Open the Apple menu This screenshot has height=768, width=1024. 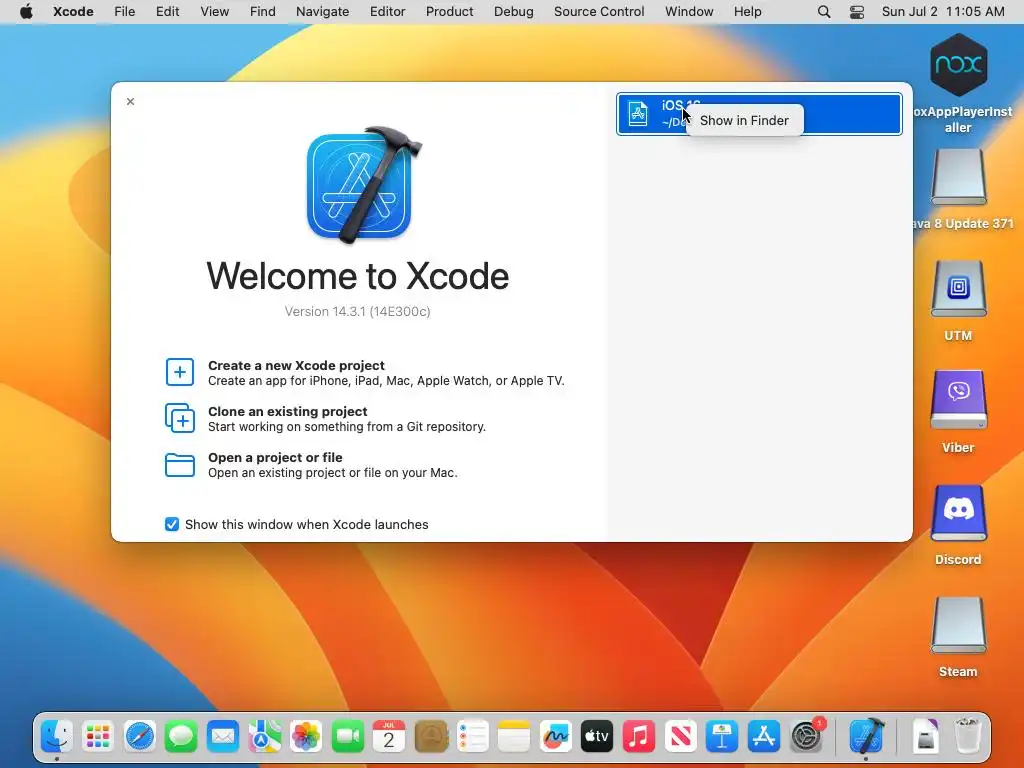26,12
